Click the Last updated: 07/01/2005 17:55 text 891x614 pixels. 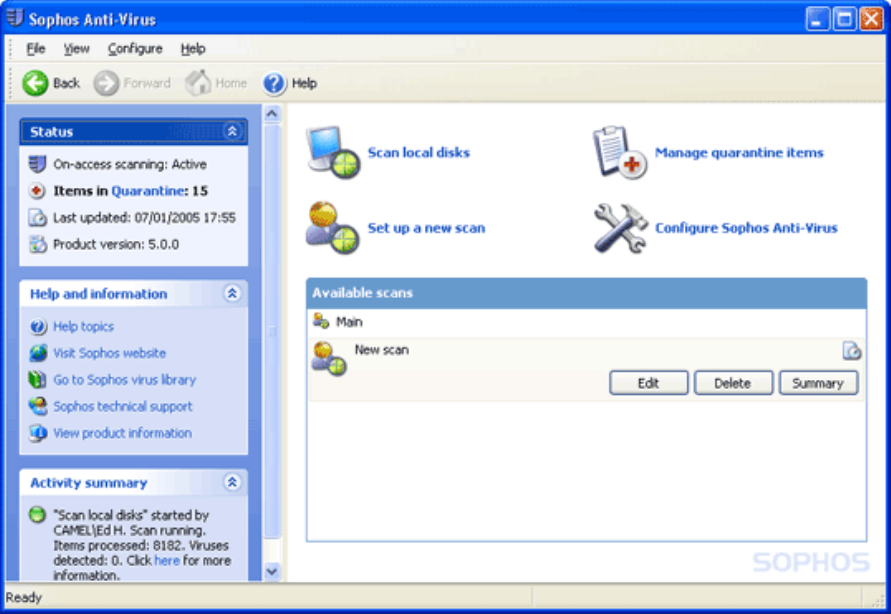144,218
